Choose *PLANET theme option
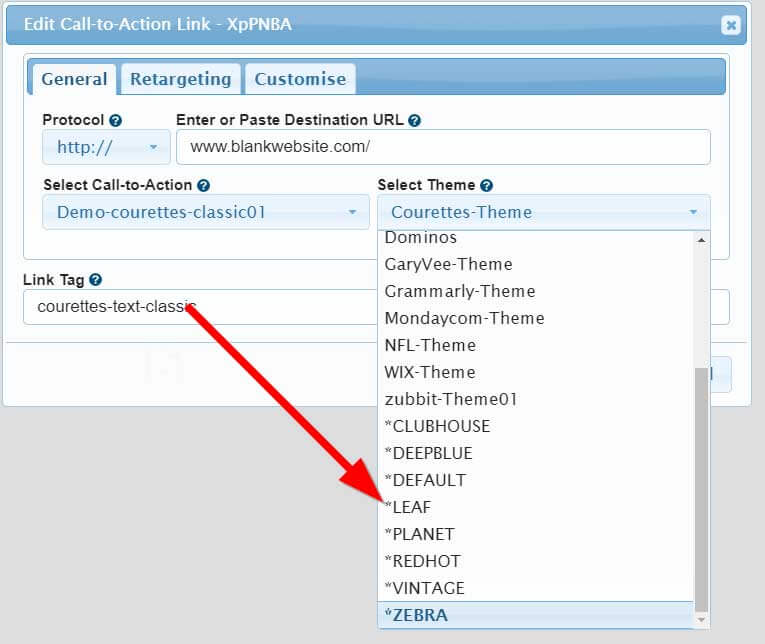 535,534
